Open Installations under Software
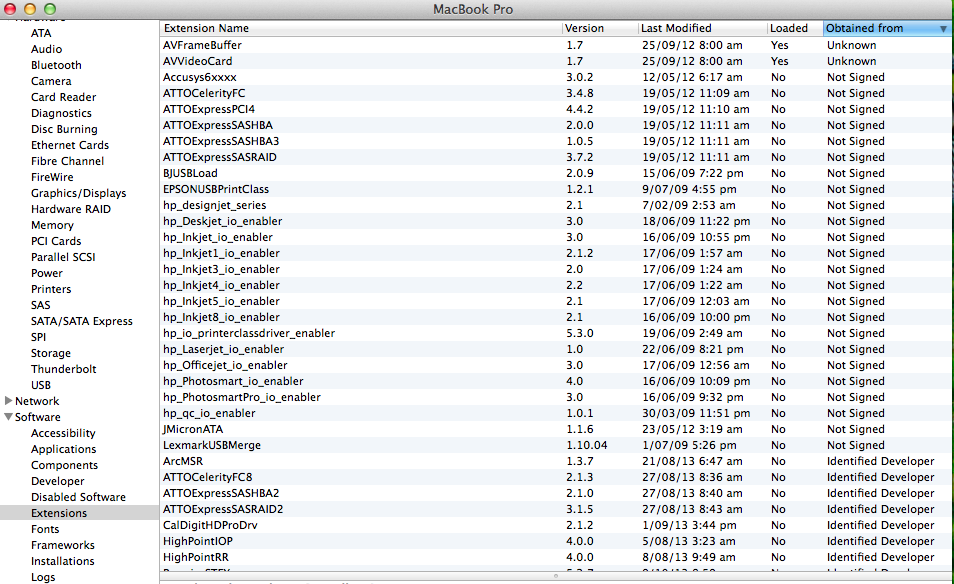Screen dimensions: 954x584 pos(63,561)
